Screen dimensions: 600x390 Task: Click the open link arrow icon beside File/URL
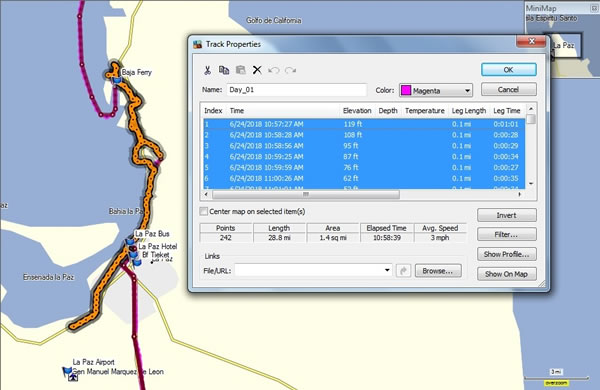[403, 271]
